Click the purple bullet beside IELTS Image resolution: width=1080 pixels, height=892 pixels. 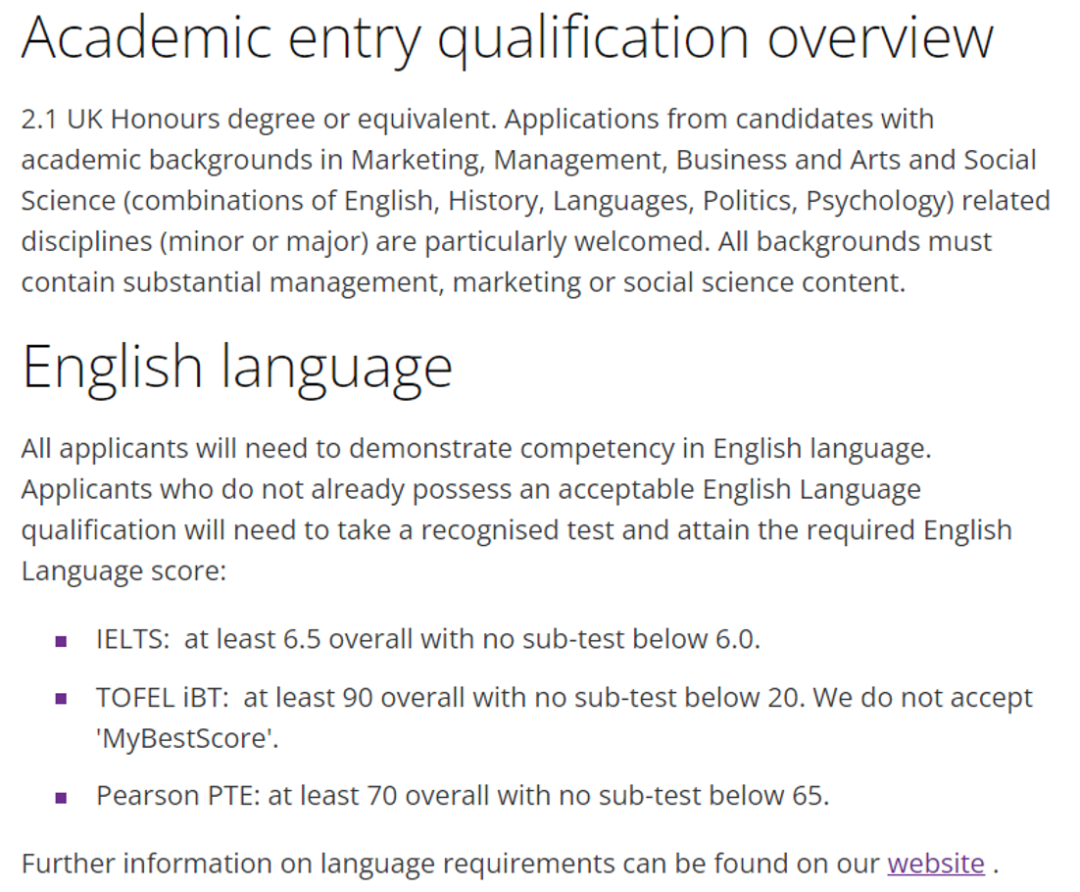[x=62, y=641]
